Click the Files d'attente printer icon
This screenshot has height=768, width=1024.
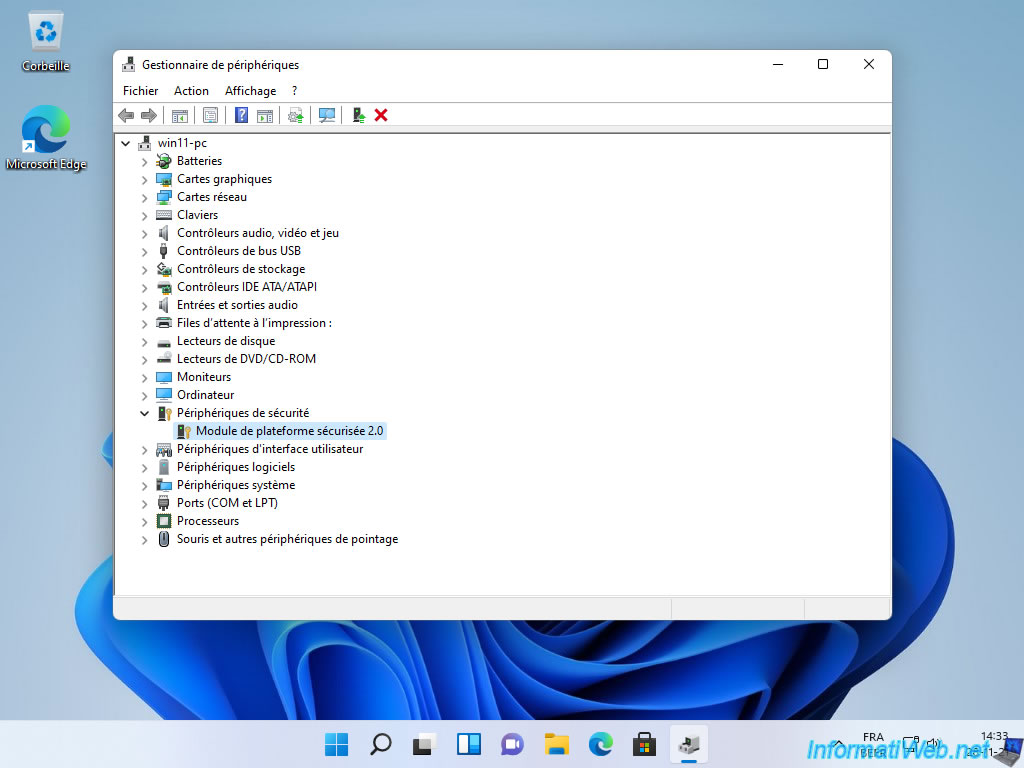[164, 323]
